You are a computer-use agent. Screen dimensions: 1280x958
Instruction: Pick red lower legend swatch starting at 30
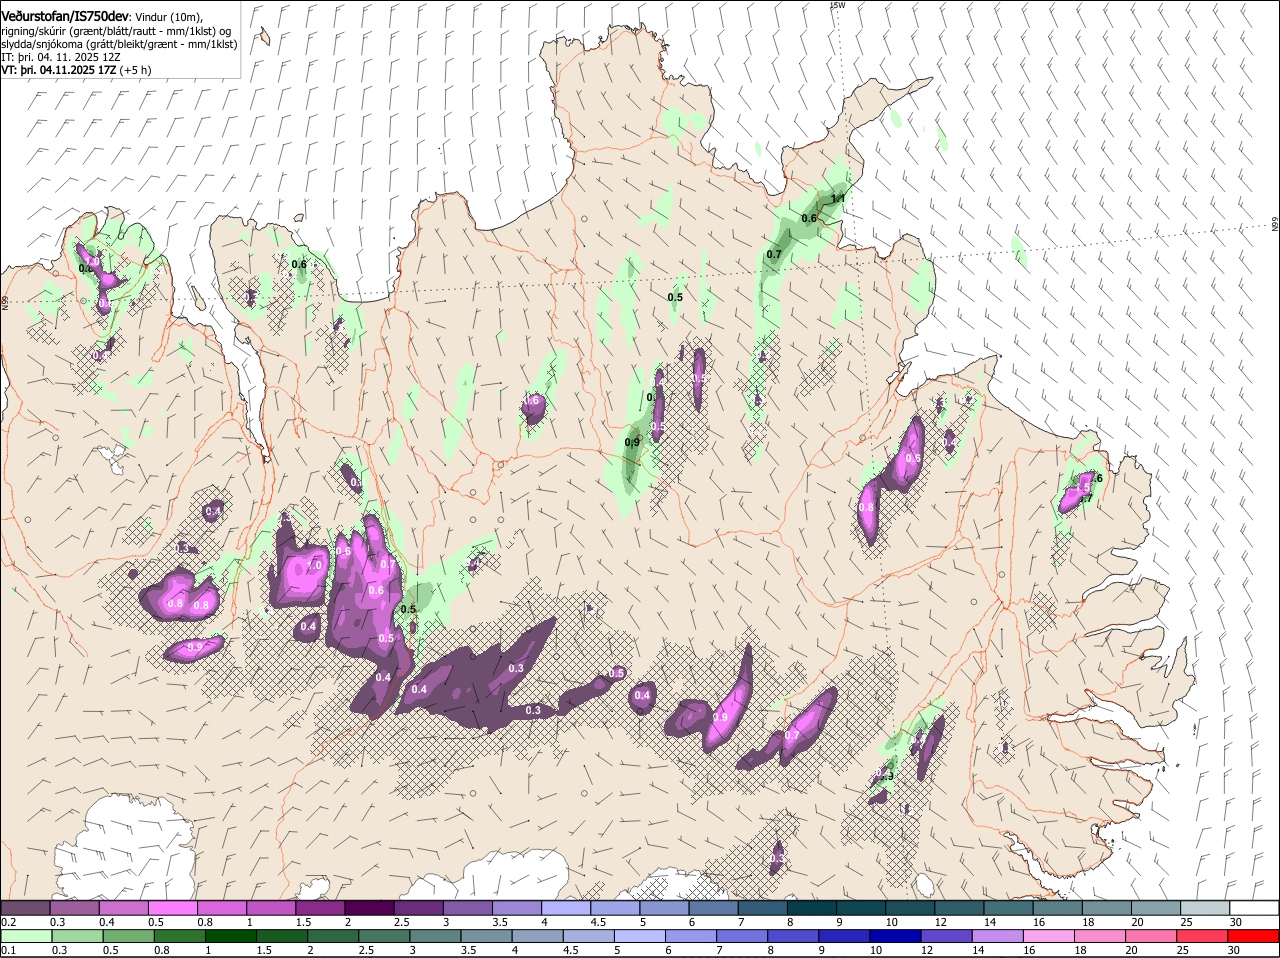1253,936
